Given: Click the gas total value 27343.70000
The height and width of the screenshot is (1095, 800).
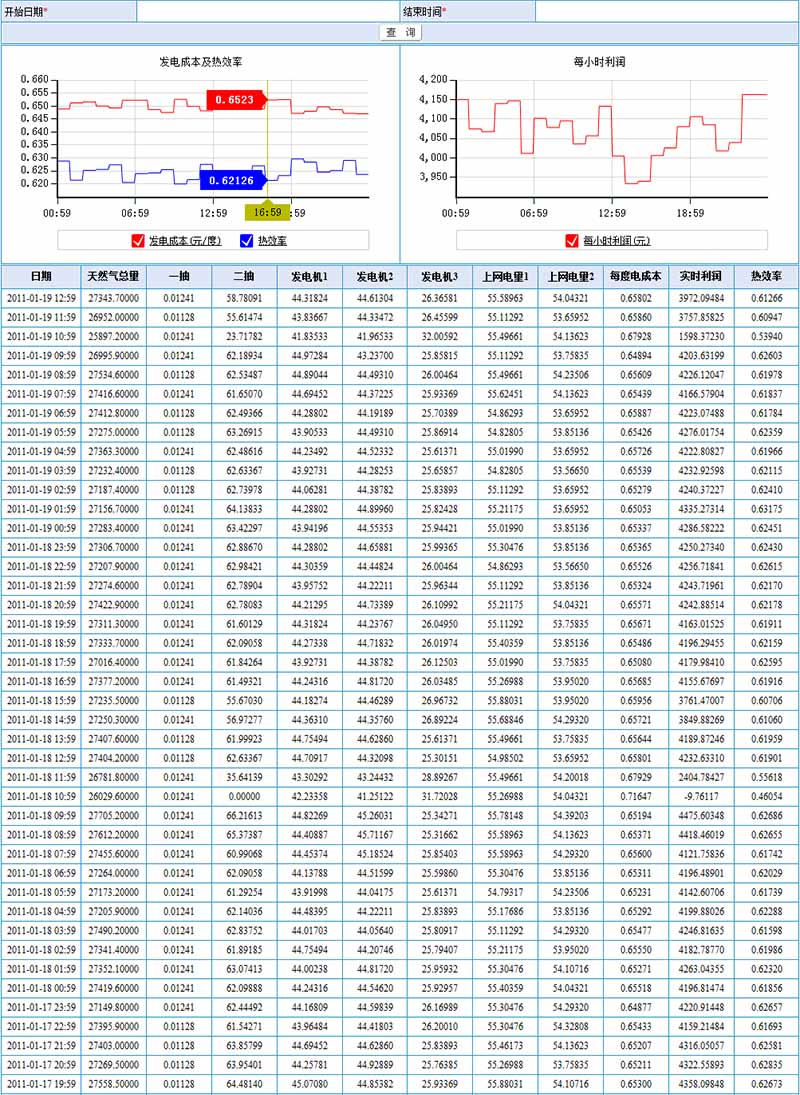Looking at the screenshot, I should pos(113,298).
